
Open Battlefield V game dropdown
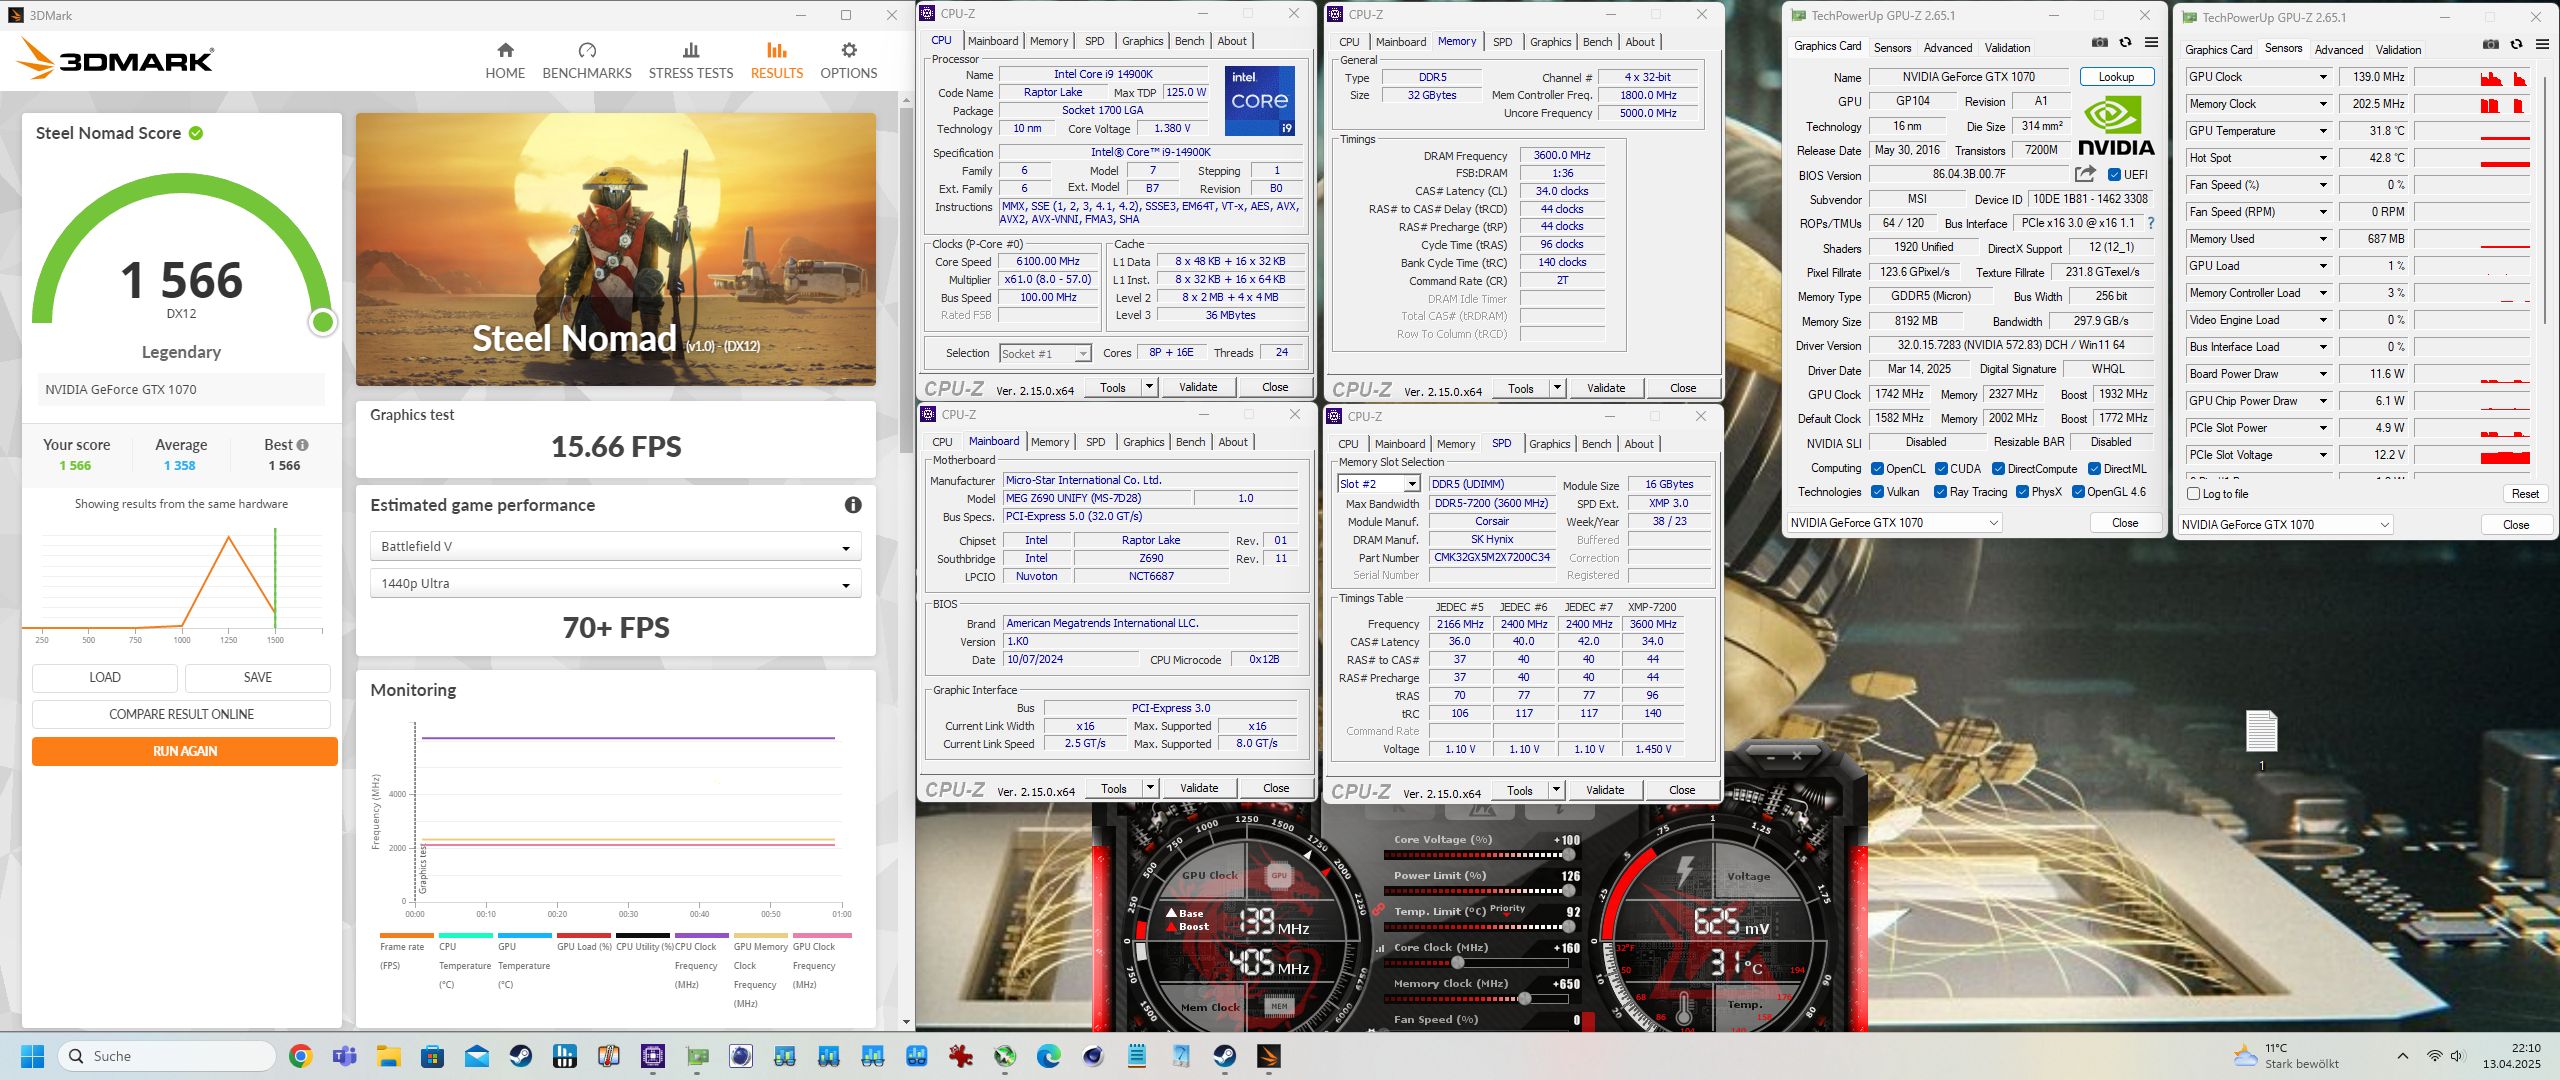(615, 546)
